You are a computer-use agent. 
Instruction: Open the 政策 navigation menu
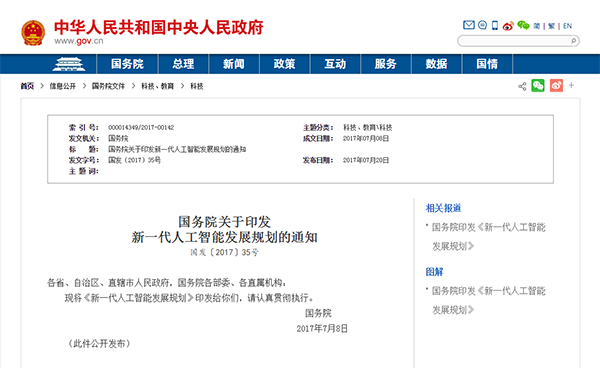pos(284,64)
